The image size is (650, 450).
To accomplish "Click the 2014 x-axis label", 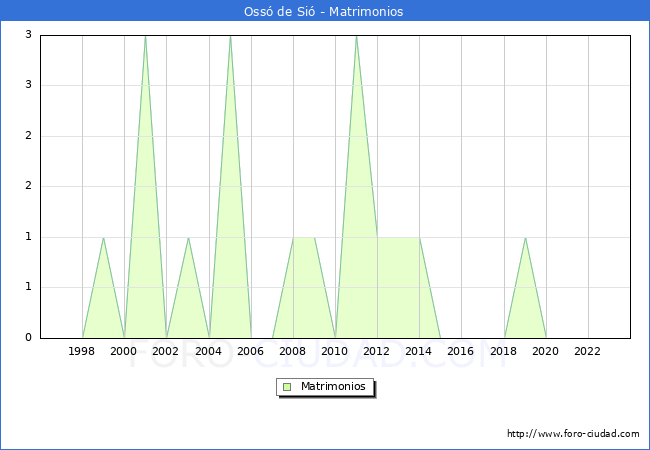I will [x=419, y=351].
